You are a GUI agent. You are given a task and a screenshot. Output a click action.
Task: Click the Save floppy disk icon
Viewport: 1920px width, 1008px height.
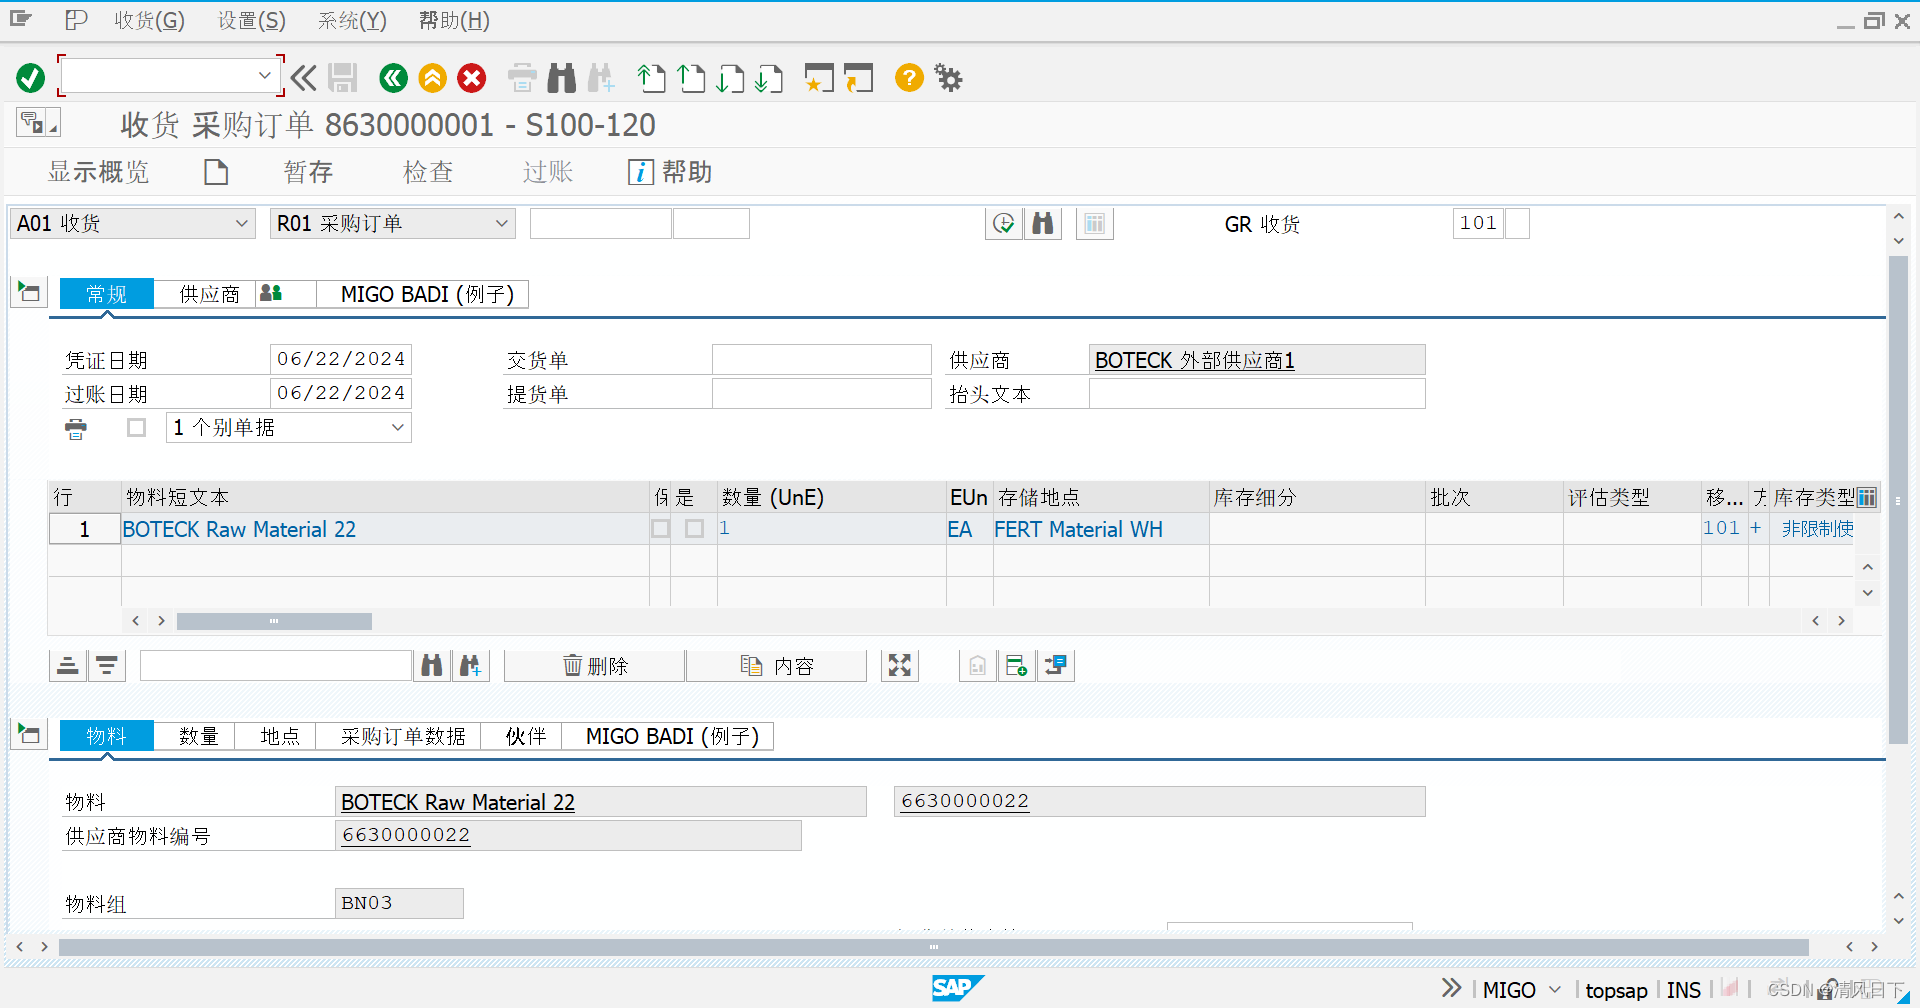[343, 78]
